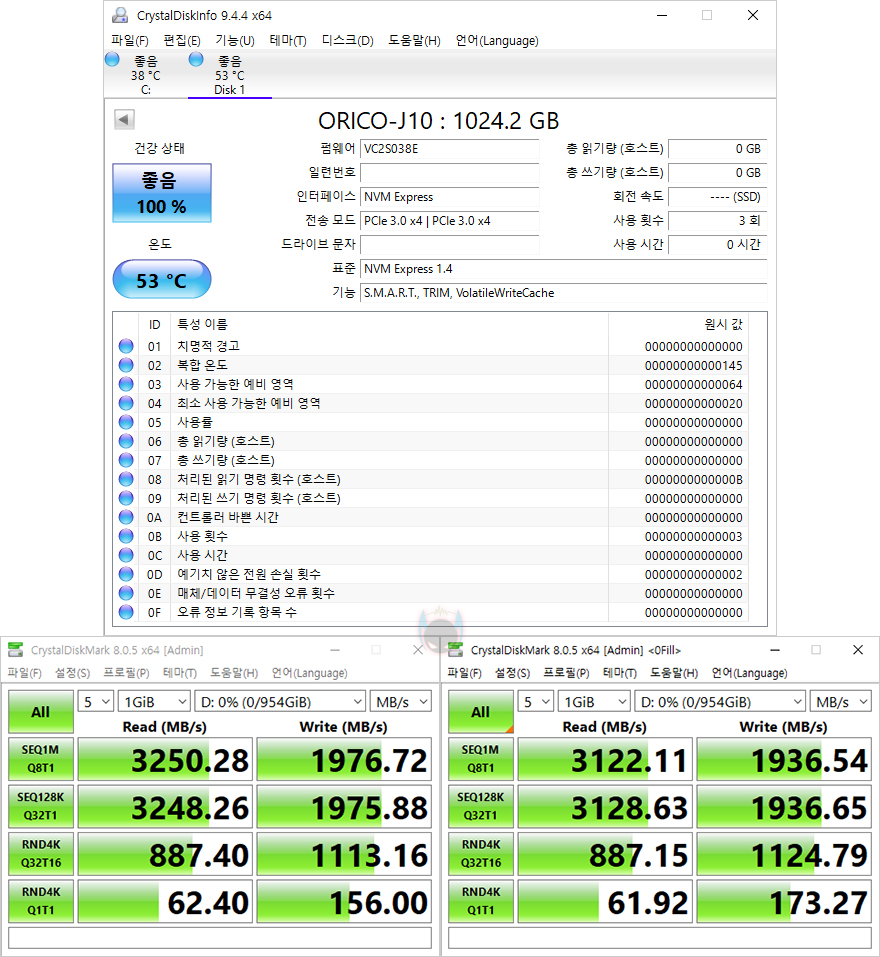The height and width of the screenshot is (957, 880).
Task: Open 파일(F) menu in right CrystalDiskMark 0Fill window
Action: [x=464, y=673]
